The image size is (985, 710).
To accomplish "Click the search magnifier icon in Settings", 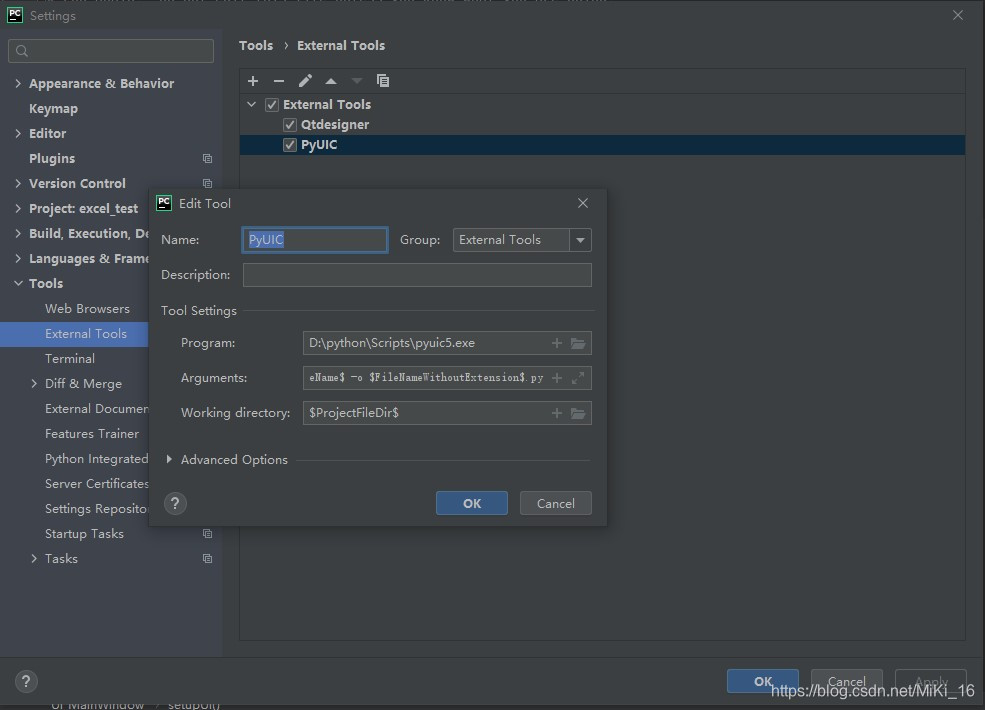I will coord(22,51).
